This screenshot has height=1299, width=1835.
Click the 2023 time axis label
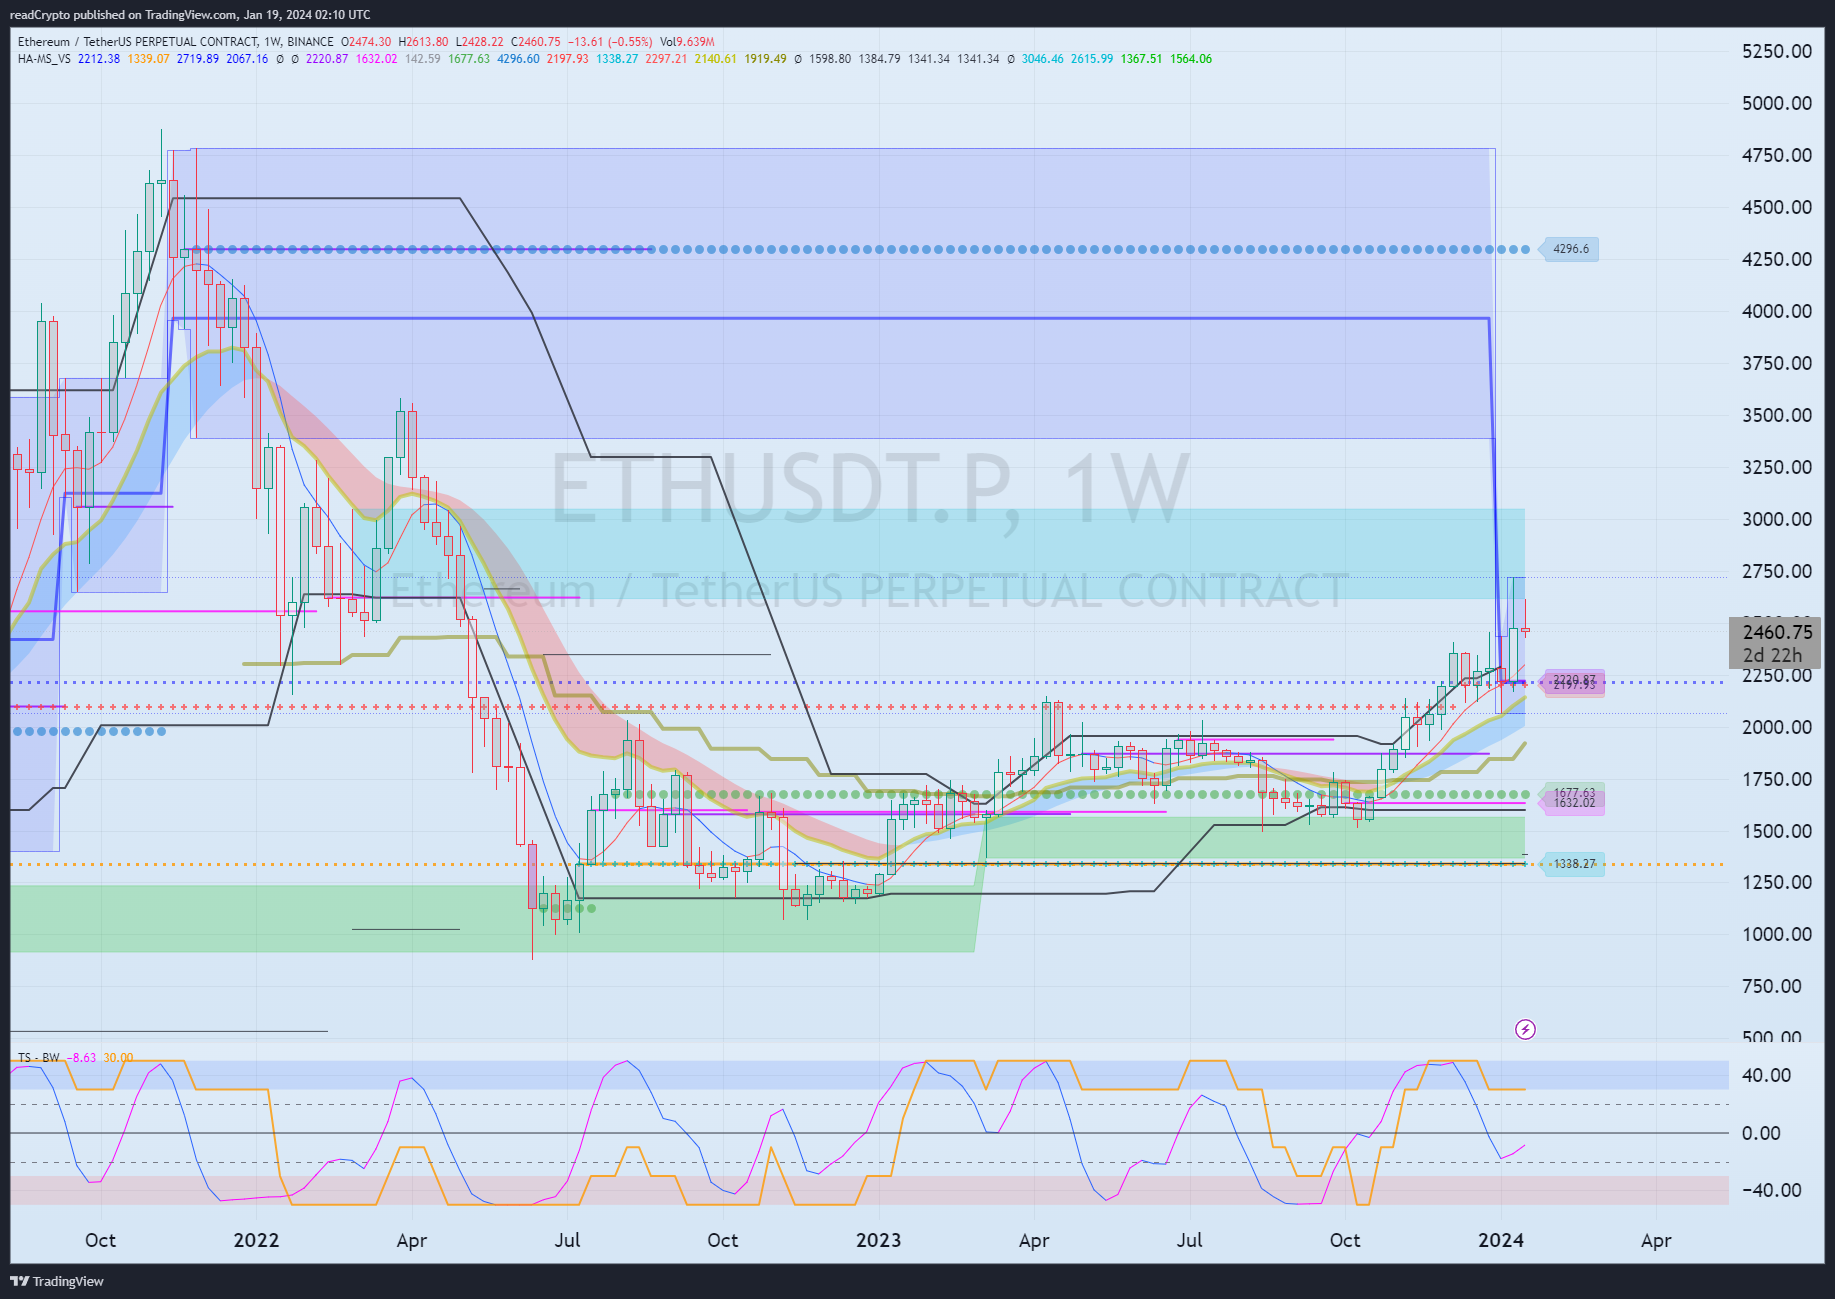click(x=878, y=1240)
